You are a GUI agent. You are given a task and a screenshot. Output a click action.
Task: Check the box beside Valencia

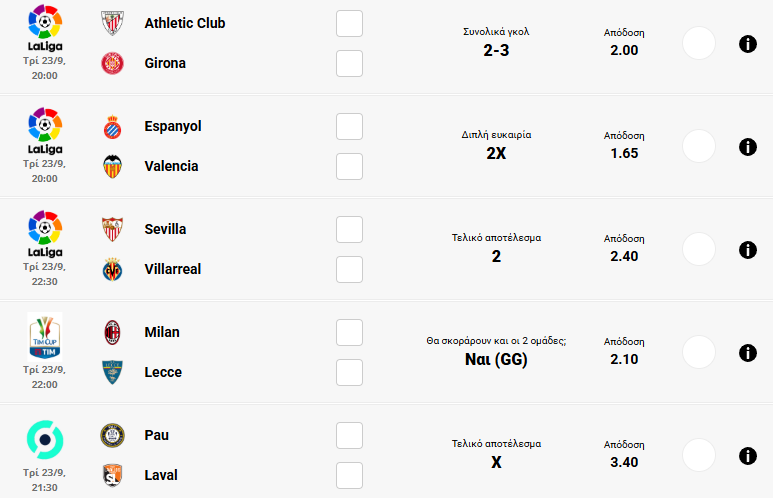tap(349, 166)
